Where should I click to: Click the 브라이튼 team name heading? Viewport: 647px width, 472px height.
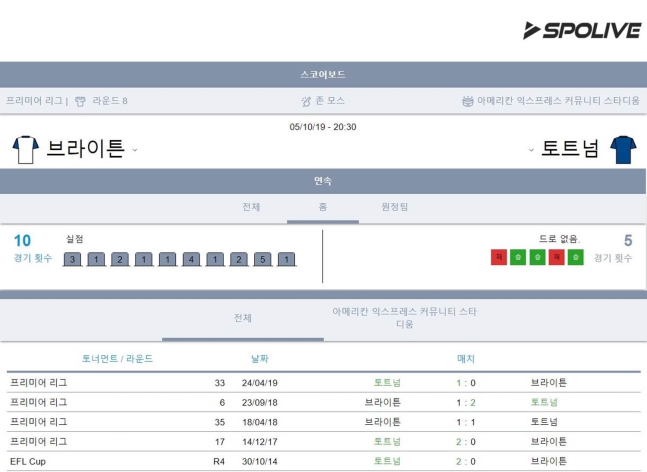pyautogui.click(x=85, y=149)
